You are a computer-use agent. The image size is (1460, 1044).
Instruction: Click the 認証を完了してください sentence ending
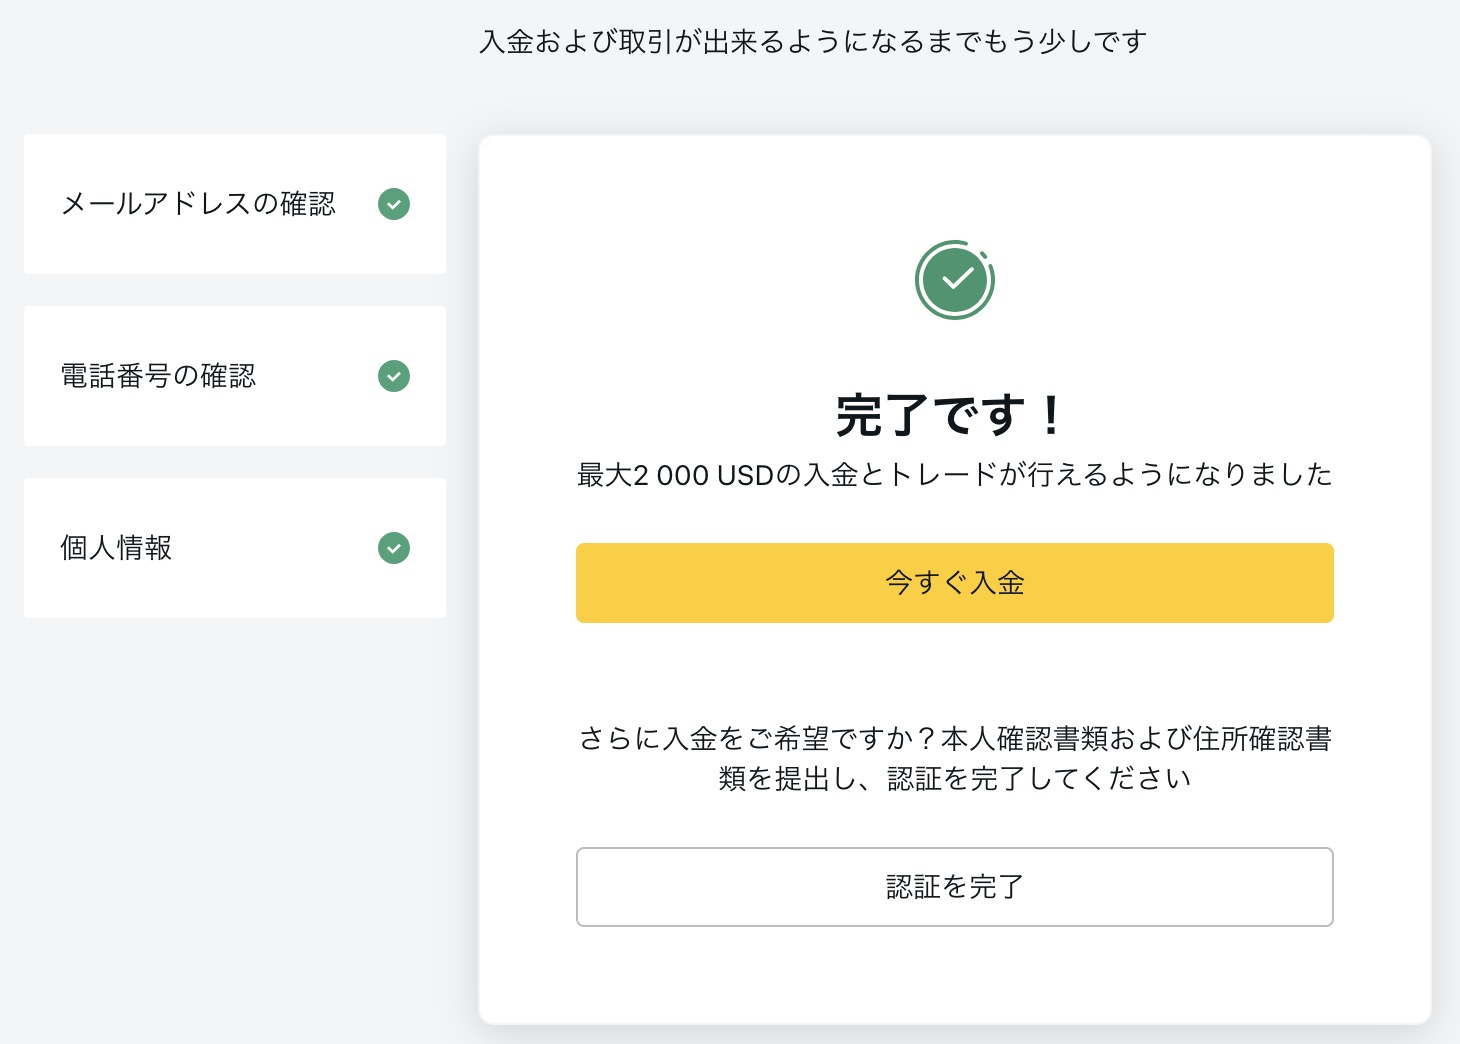(1039, 779)
